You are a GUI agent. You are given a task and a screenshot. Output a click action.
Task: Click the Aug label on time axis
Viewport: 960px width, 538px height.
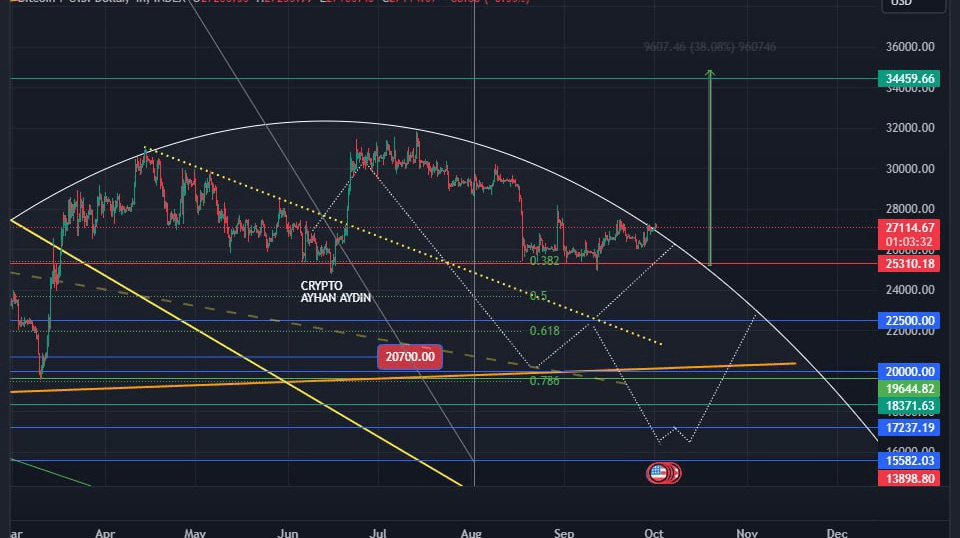[471, 533]
